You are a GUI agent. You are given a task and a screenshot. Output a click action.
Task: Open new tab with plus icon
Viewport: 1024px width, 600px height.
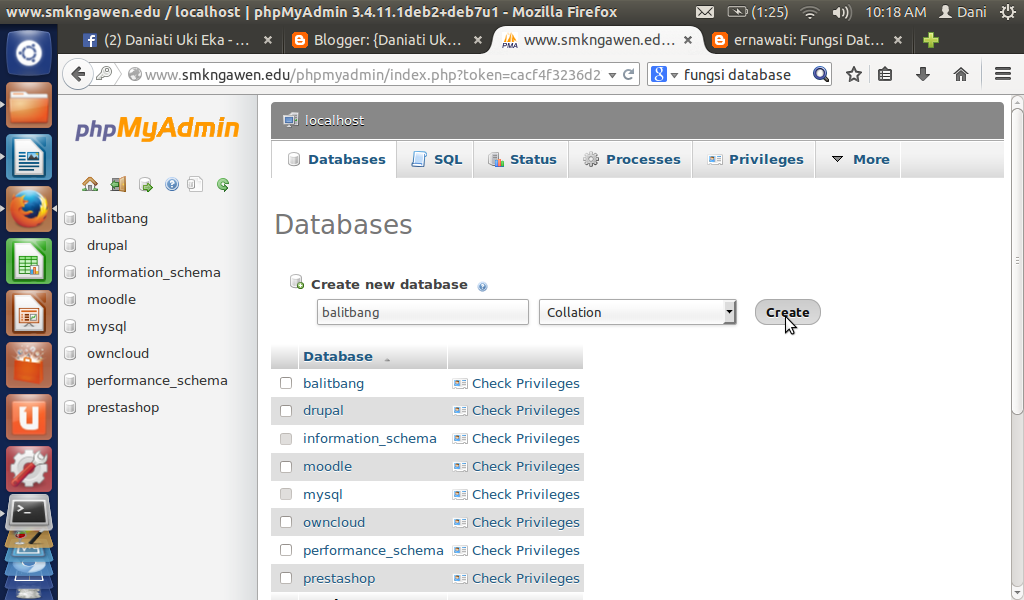(x=931, y=40)
